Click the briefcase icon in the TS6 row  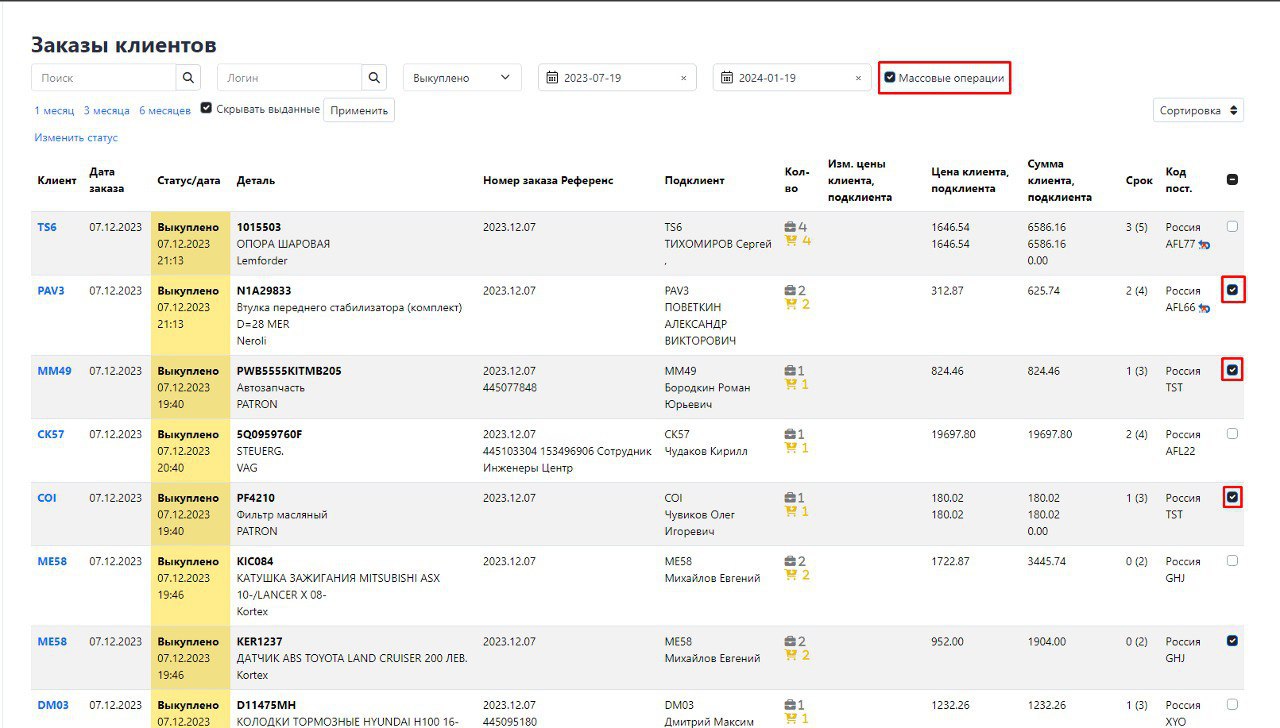click(790, 227)
